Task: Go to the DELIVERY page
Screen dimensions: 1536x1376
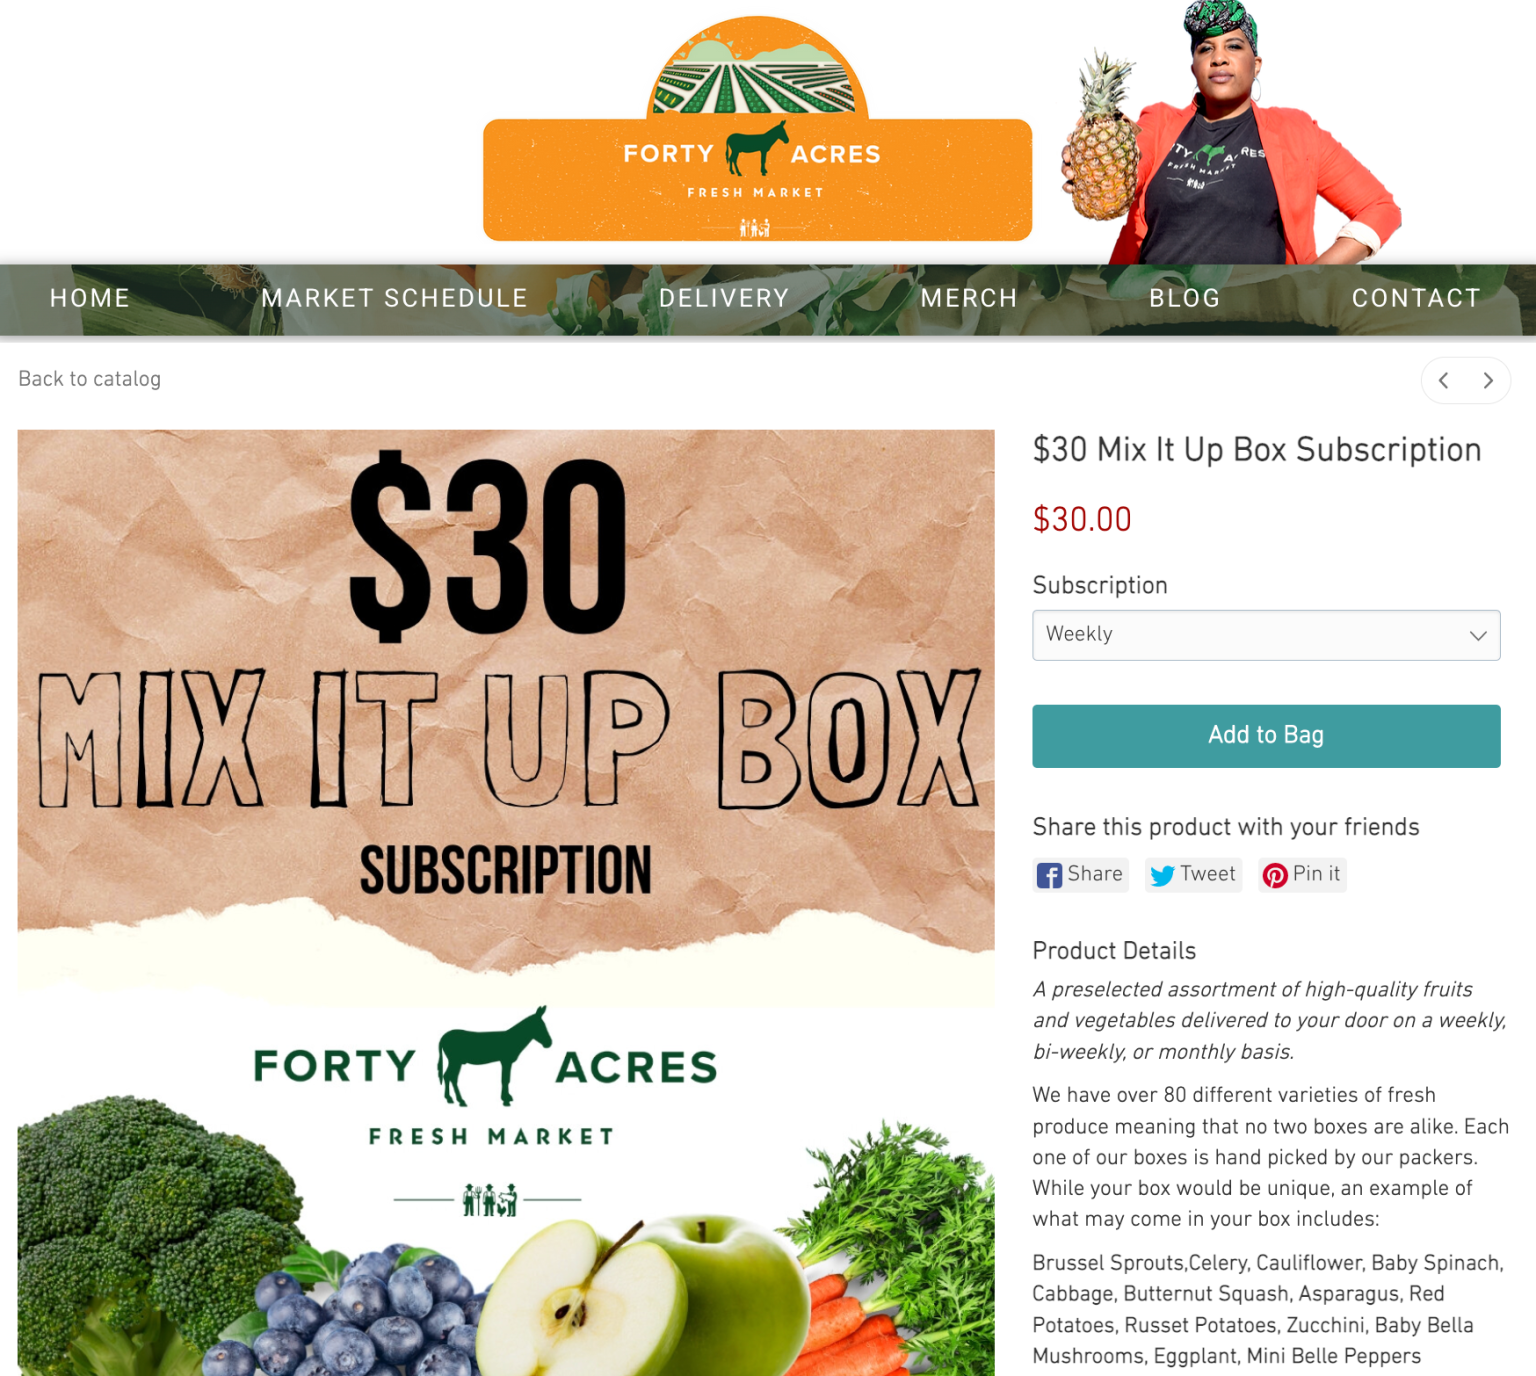Action: point(724,298)
